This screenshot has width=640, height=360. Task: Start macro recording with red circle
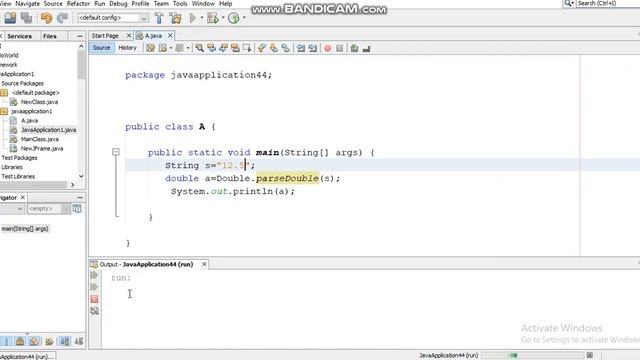pyautogui.click(x=328, y=48)
